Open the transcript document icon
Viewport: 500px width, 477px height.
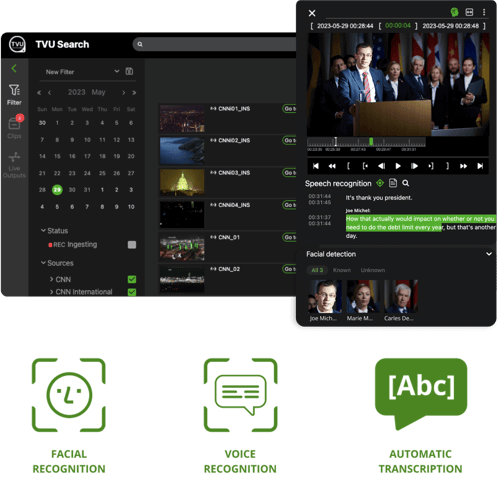pos(393,183)
